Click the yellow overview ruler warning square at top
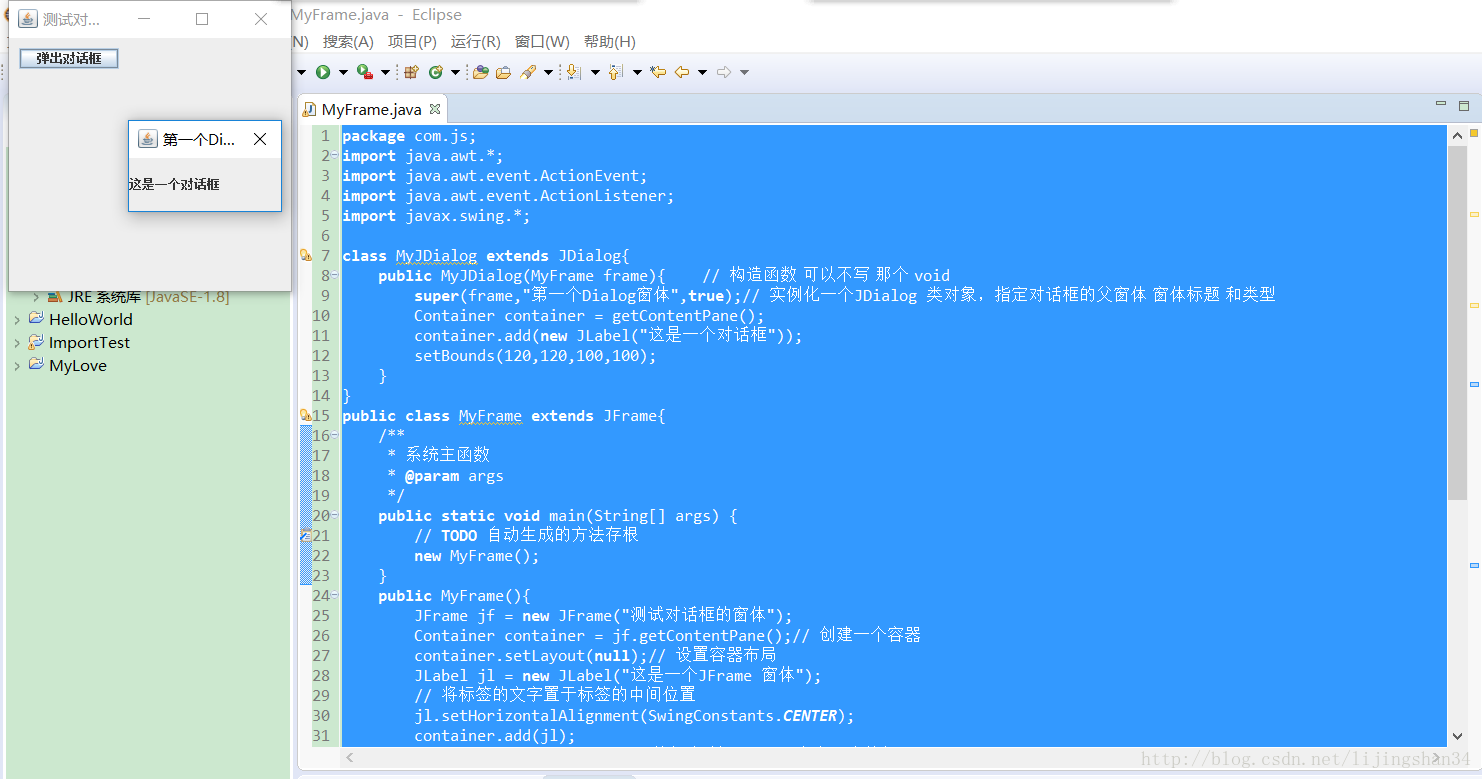1482x779 pixels. click(x=1474, y=133)
